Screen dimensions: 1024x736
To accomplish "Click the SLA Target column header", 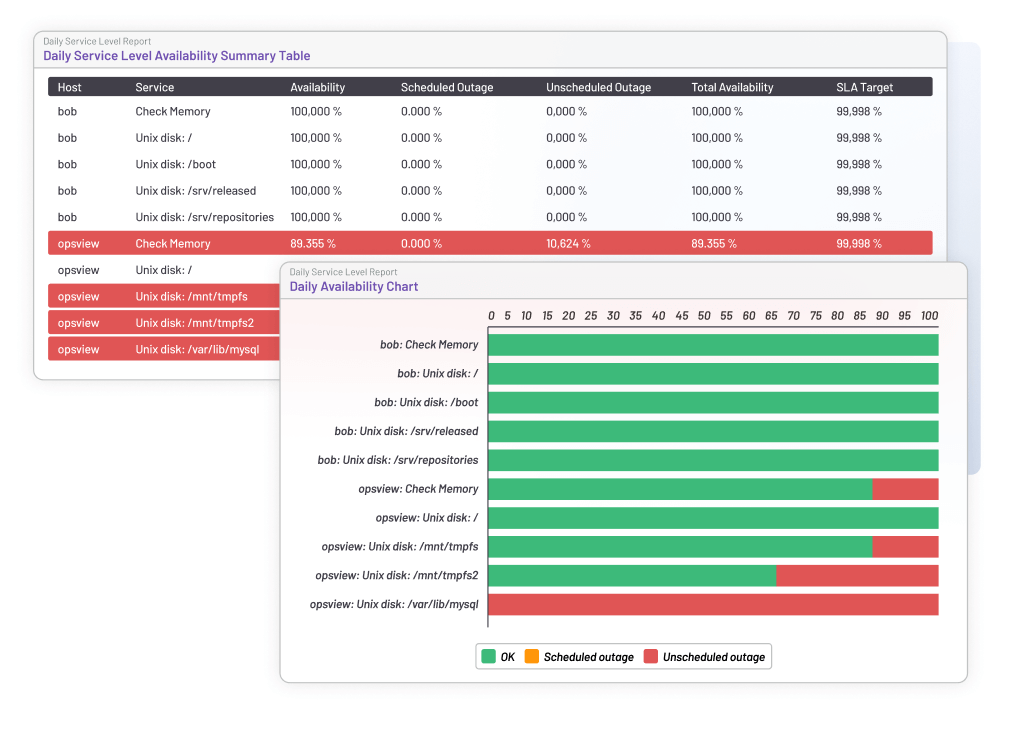I will click(865, 88).
